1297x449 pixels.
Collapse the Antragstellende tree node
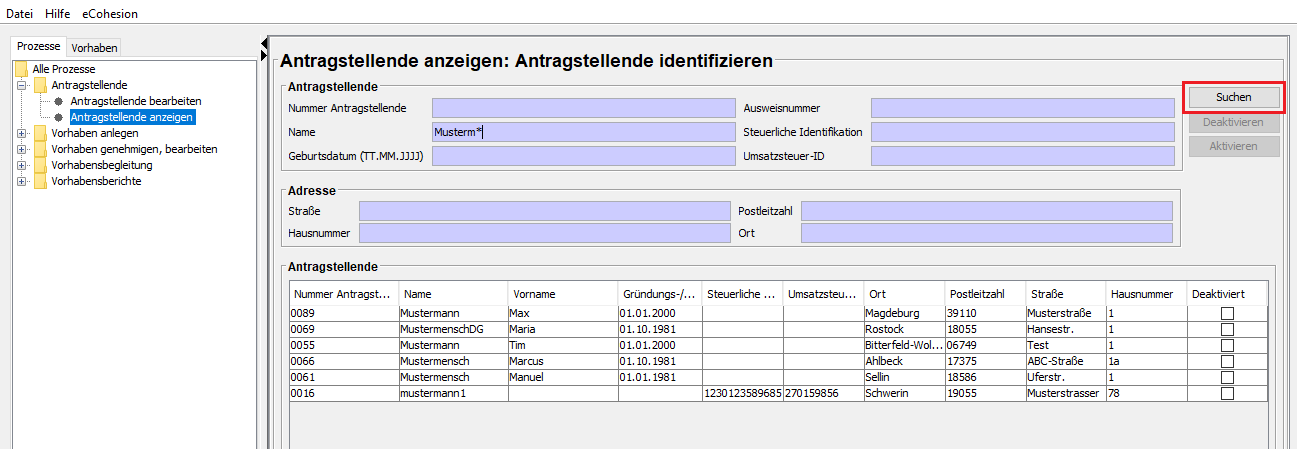click(x=22, y=85)
